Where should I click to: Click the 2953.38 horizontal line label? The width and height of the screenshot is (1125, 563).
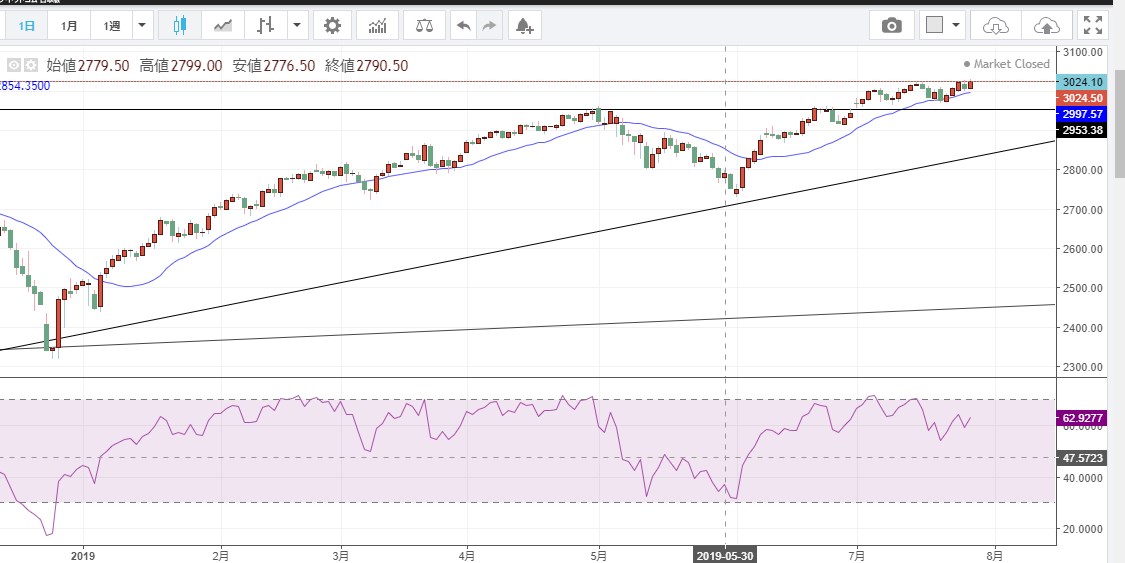click(1082, 131)
